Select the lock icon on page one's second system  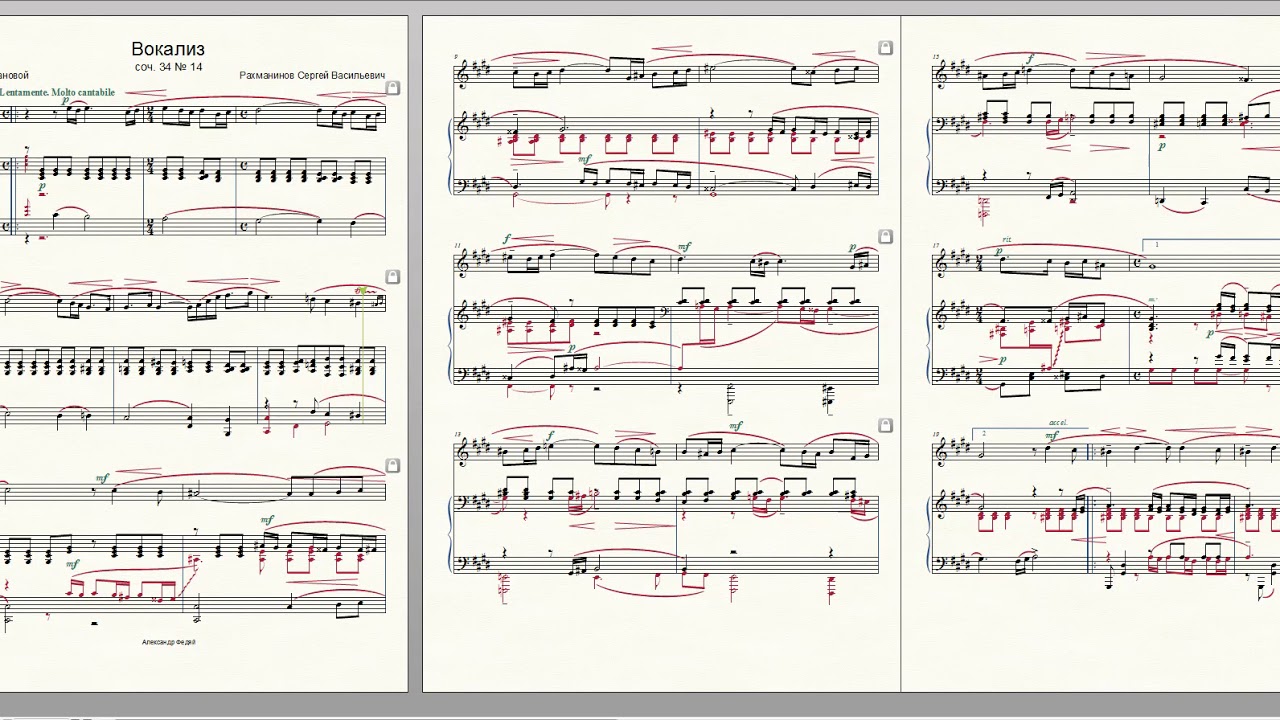point(393,276)
